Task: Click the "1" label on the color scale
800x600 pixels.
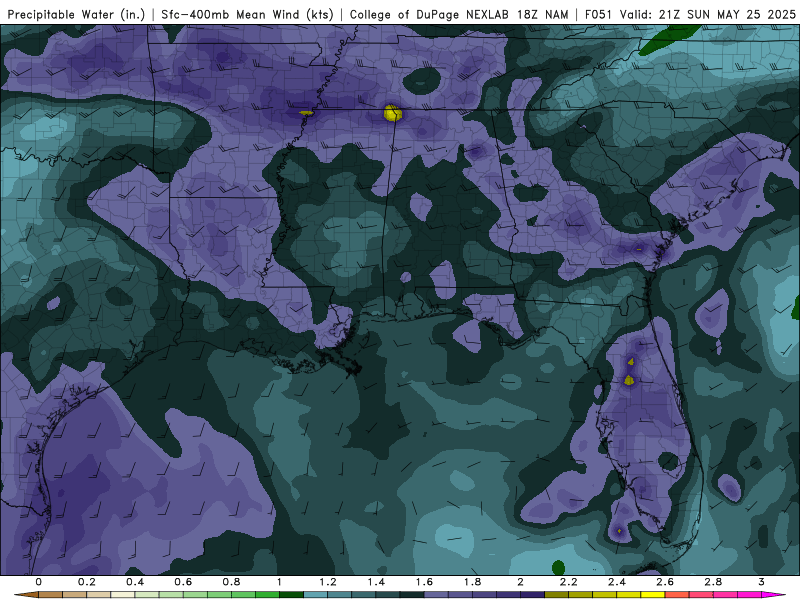Action: (x=280, y=582)
